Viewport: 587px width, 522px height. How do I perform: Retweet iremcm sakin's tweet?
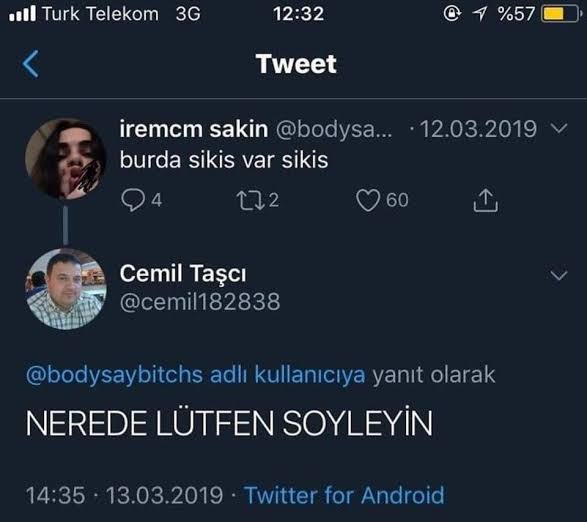point(250,200)
